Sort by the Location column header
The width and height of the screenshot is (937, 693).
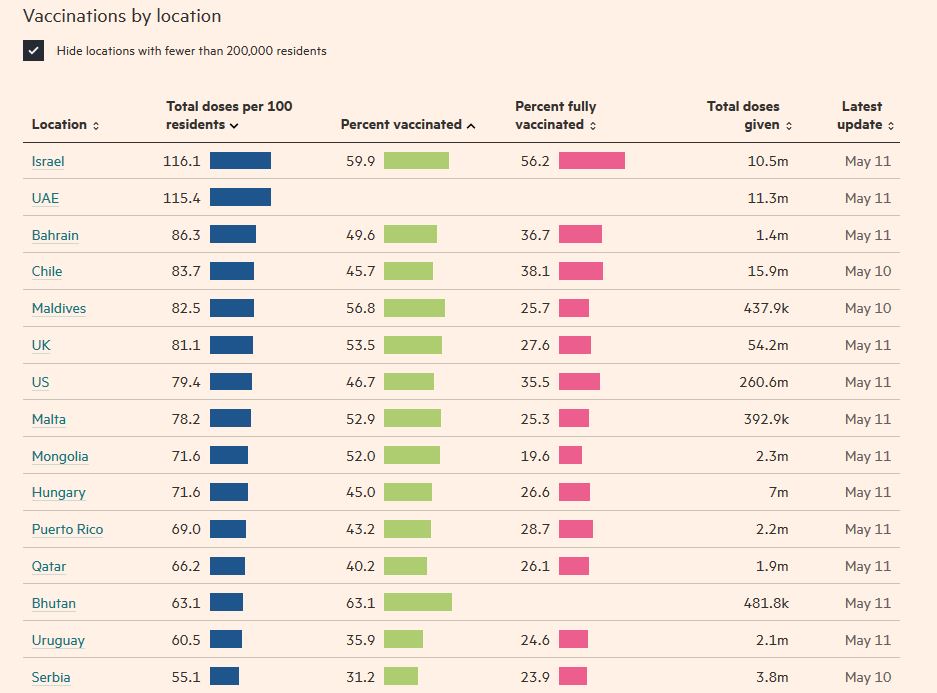pos(65,125)
